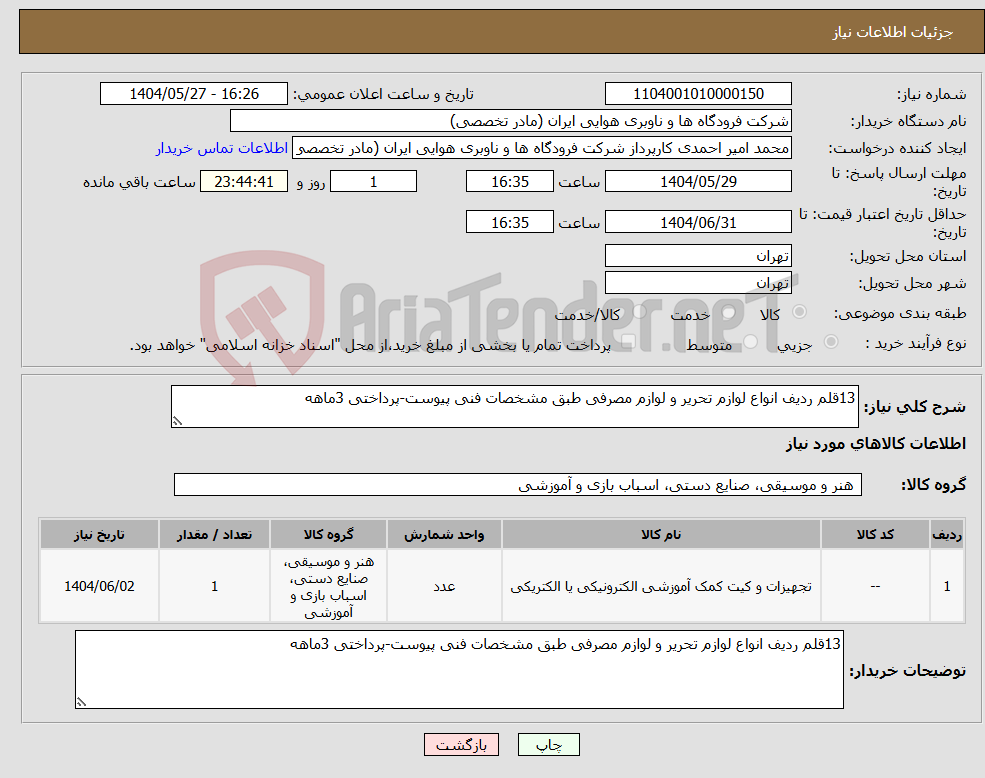
Task: Click the request creator field محمد امیر احمدی
Action: point(541,148)
